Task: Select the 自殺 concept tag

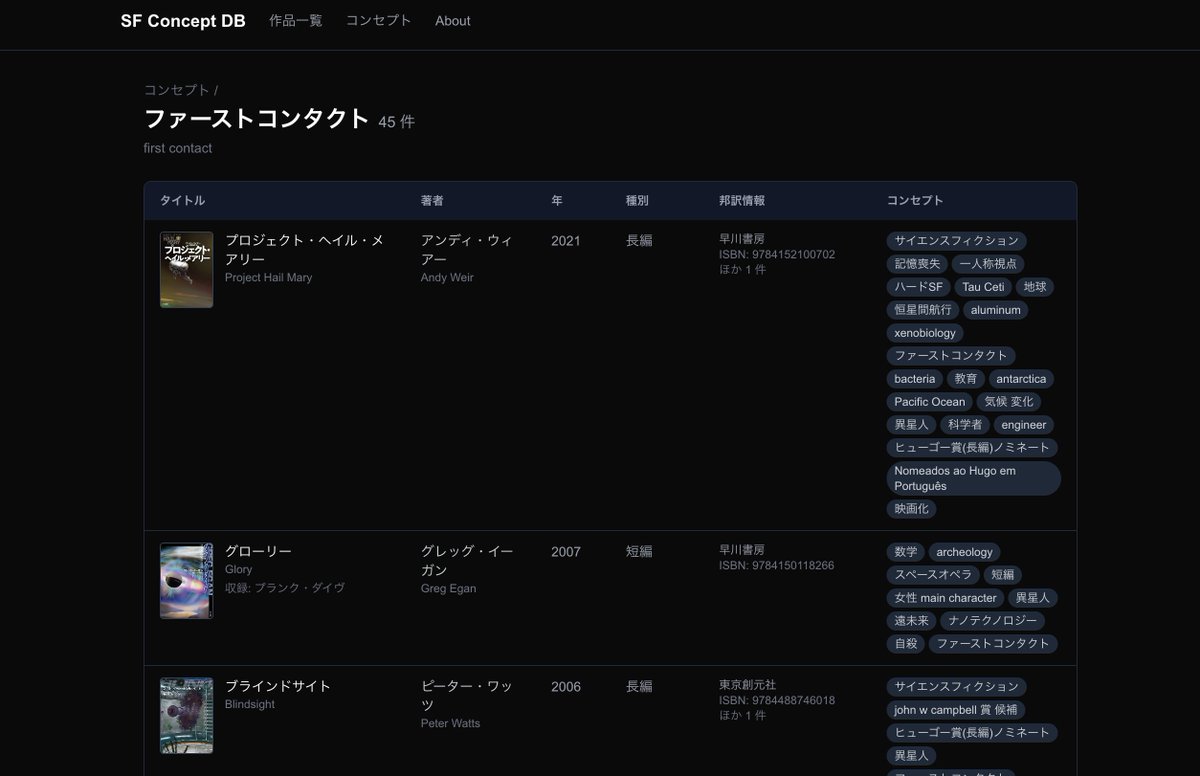Action: coord(906,644)
